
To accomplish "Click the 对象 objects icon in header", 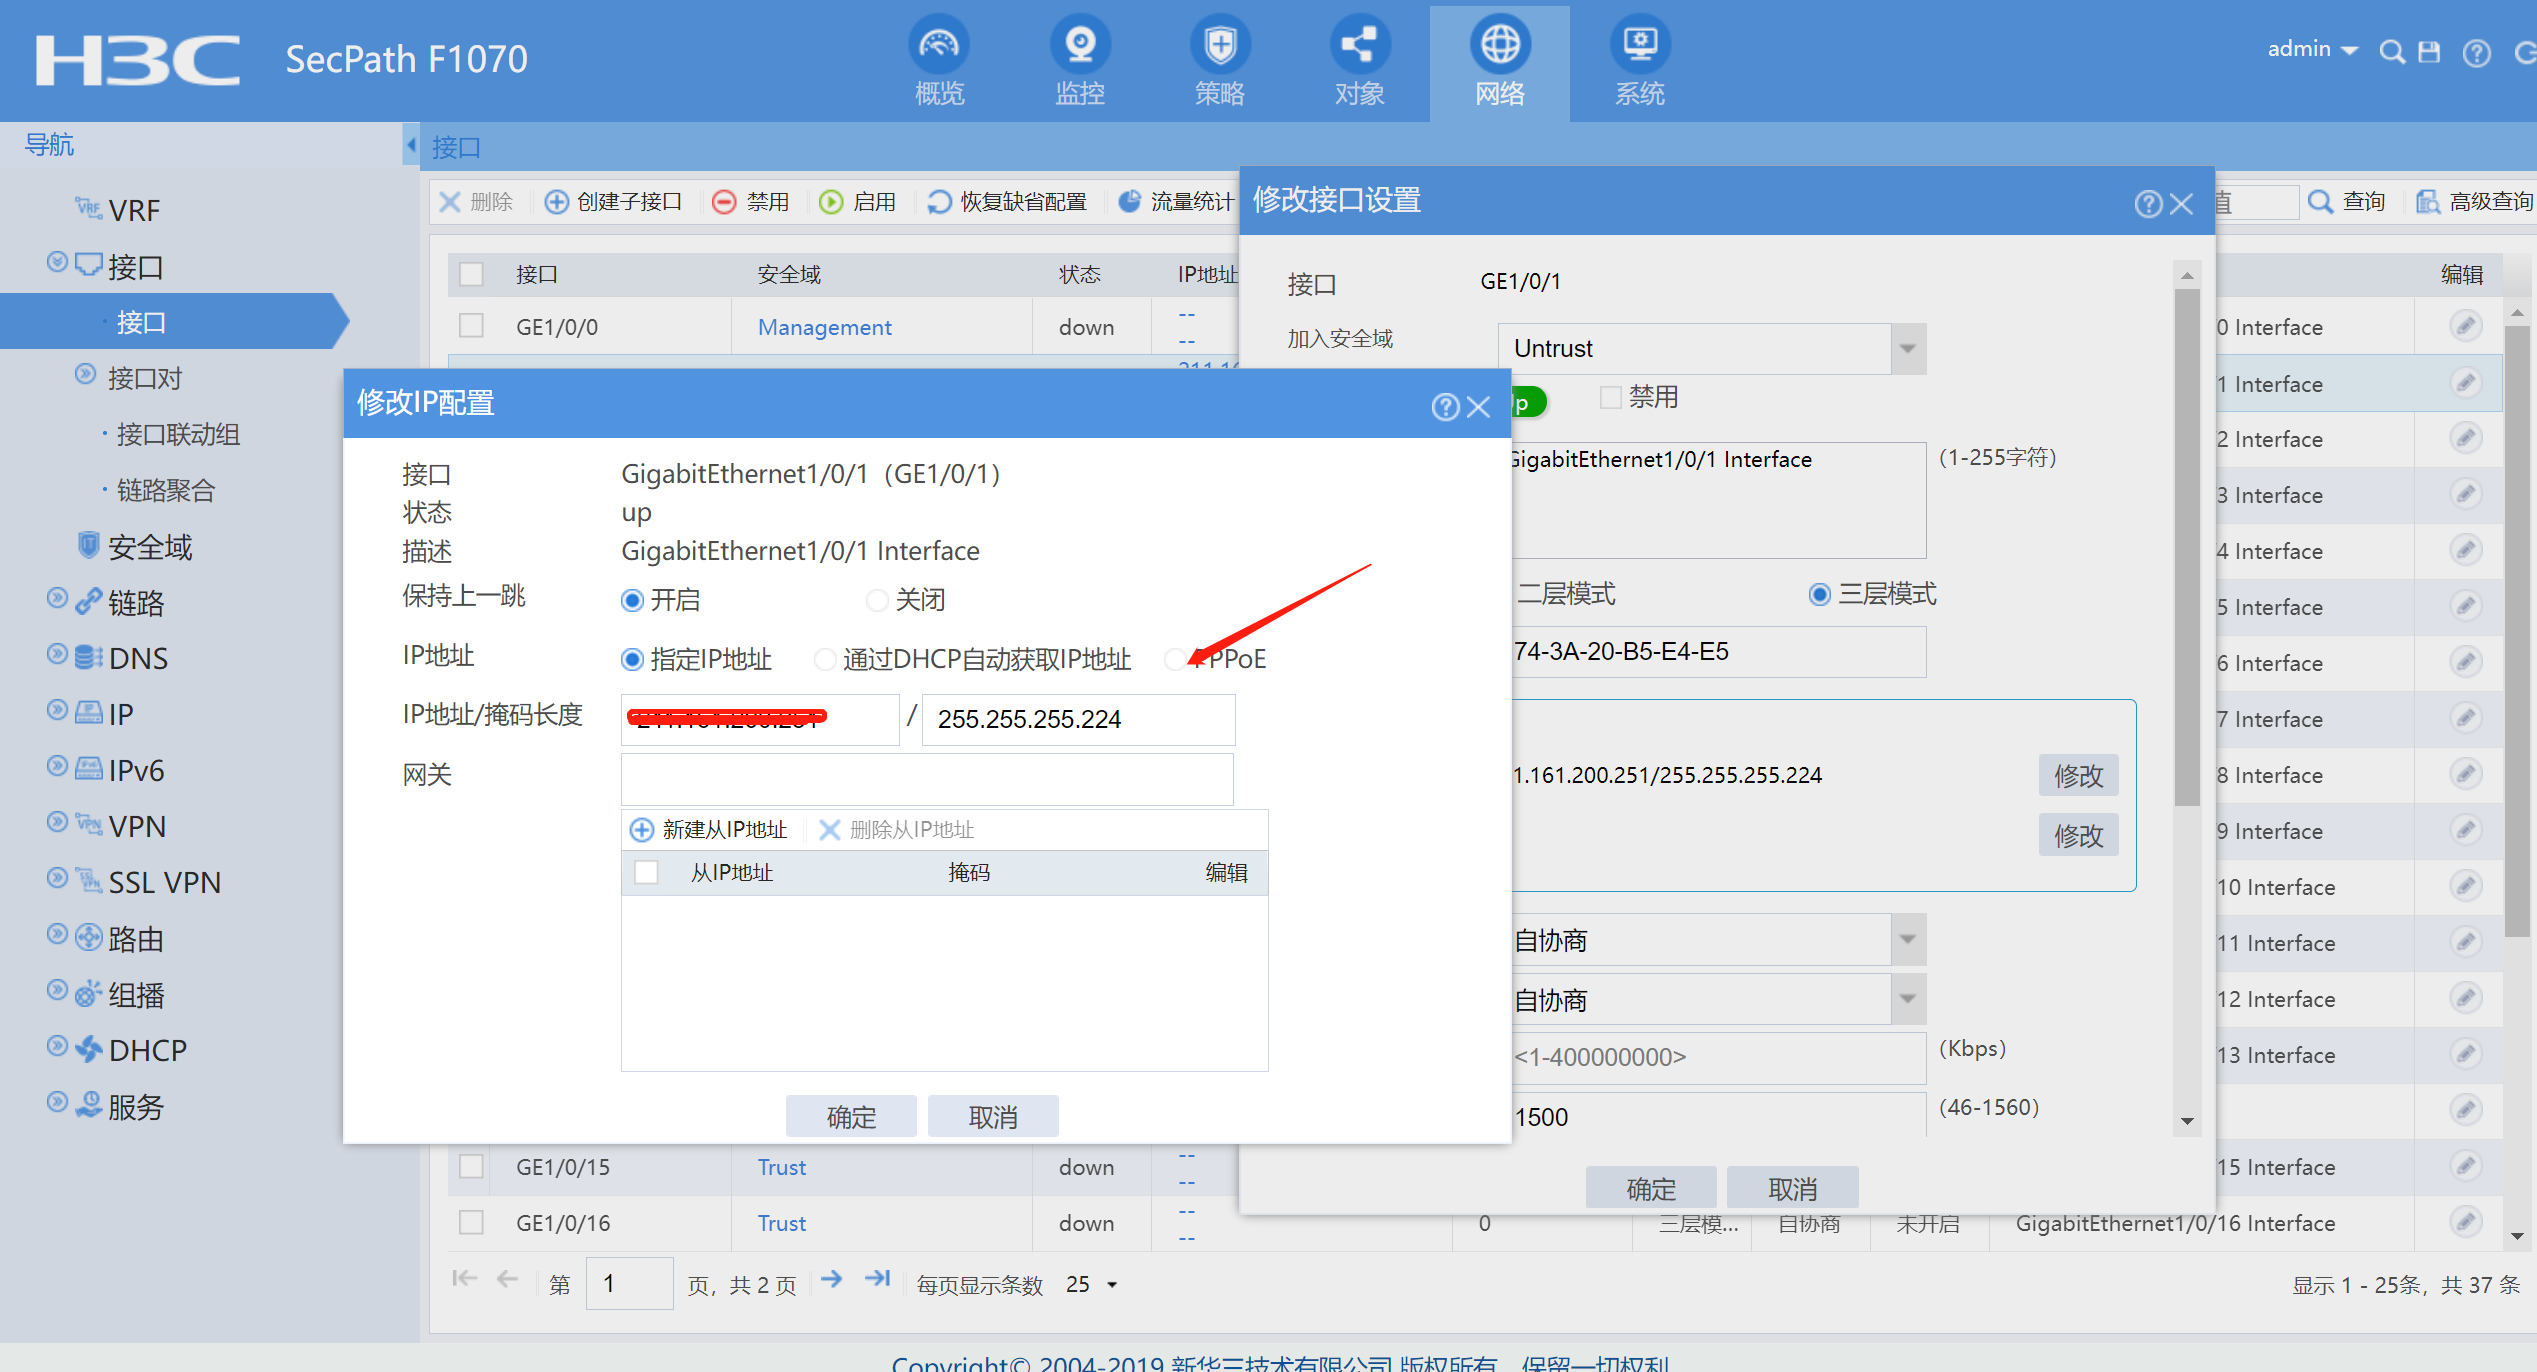I will (1359, 46).
